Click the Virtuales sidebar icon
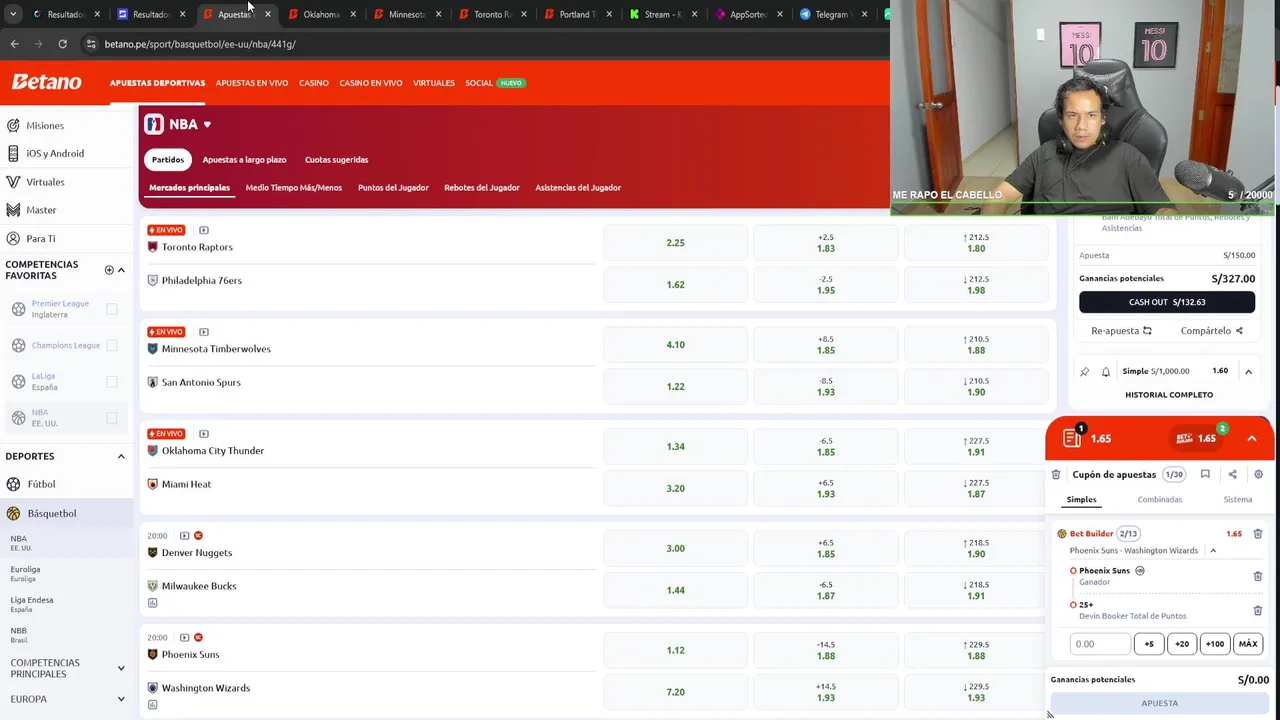Image resolution: width=1280 pixels, height=720 pixels. pyautogui.click(x=13, y=182)
